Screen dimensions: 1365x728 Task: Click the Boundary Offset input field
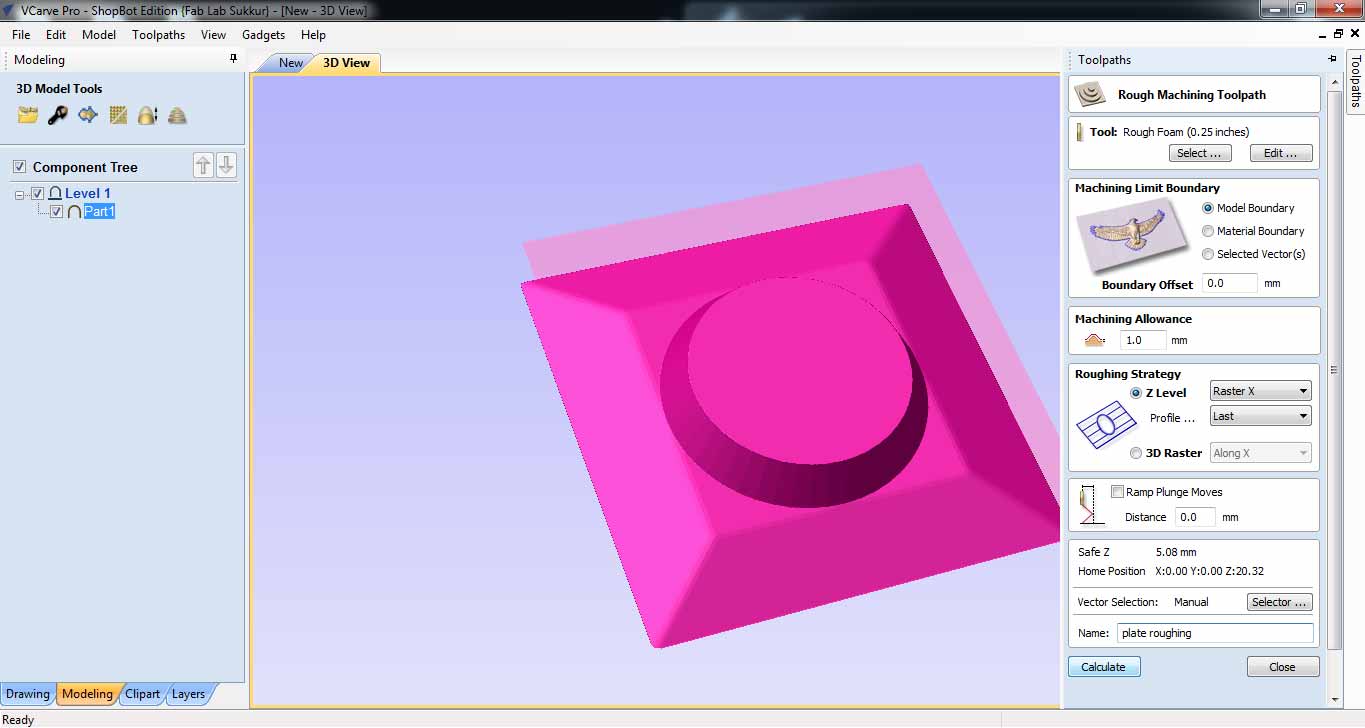point(1229,283)
